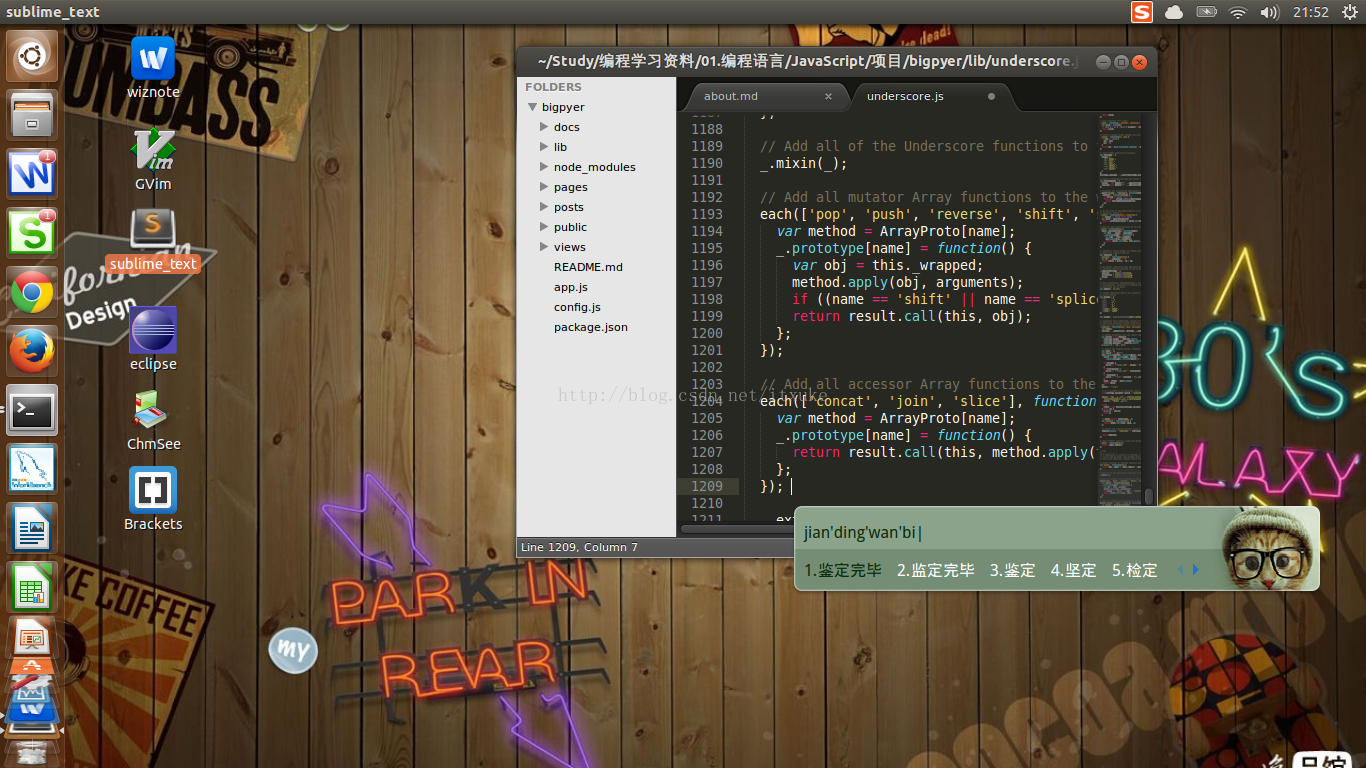The height and width of the screenshot is (768, 1366).
Task: Open the wiznote desktop icon
Action: (153, 60)
